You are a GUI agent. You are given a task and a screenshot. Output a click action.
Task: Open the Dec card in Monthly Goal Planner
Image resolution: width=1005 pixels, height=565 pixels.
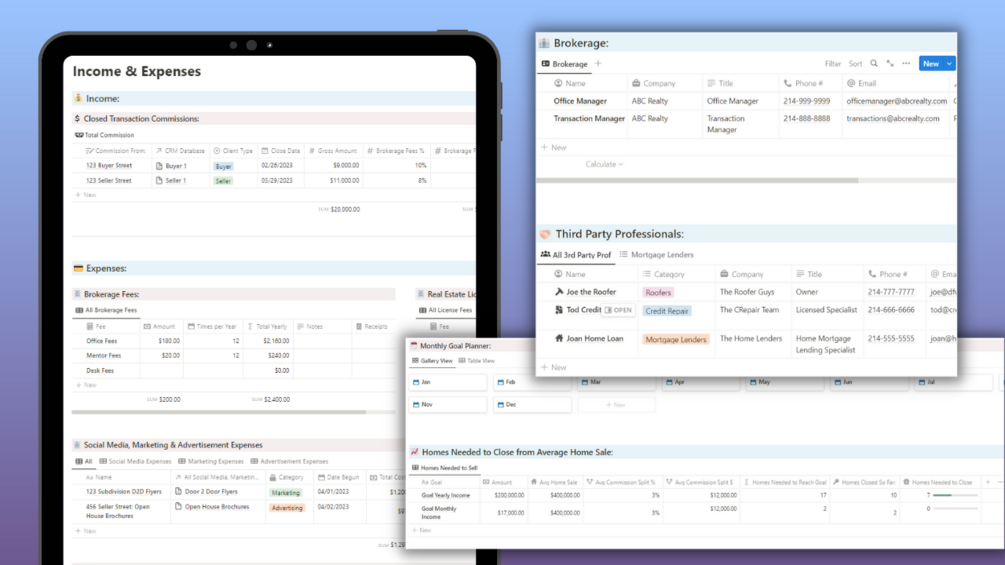(x=531, y=405)
